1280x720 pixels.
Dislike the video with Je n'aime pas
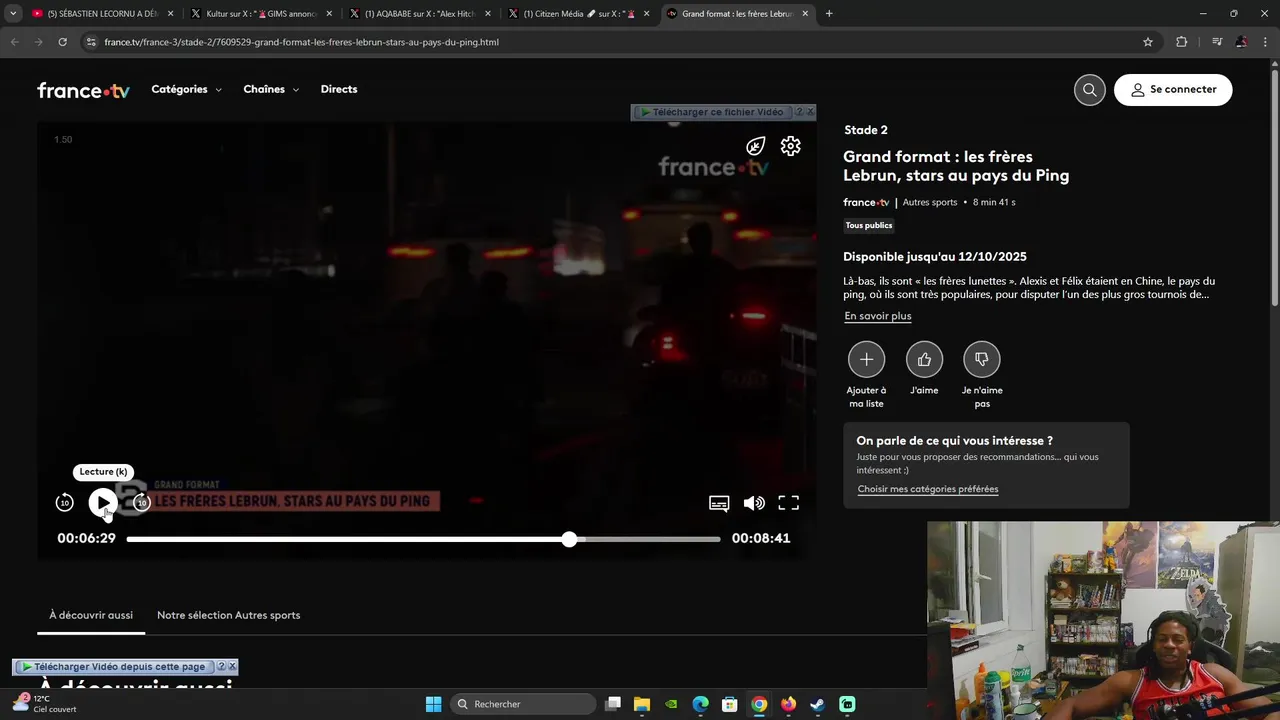coord(982,359)
